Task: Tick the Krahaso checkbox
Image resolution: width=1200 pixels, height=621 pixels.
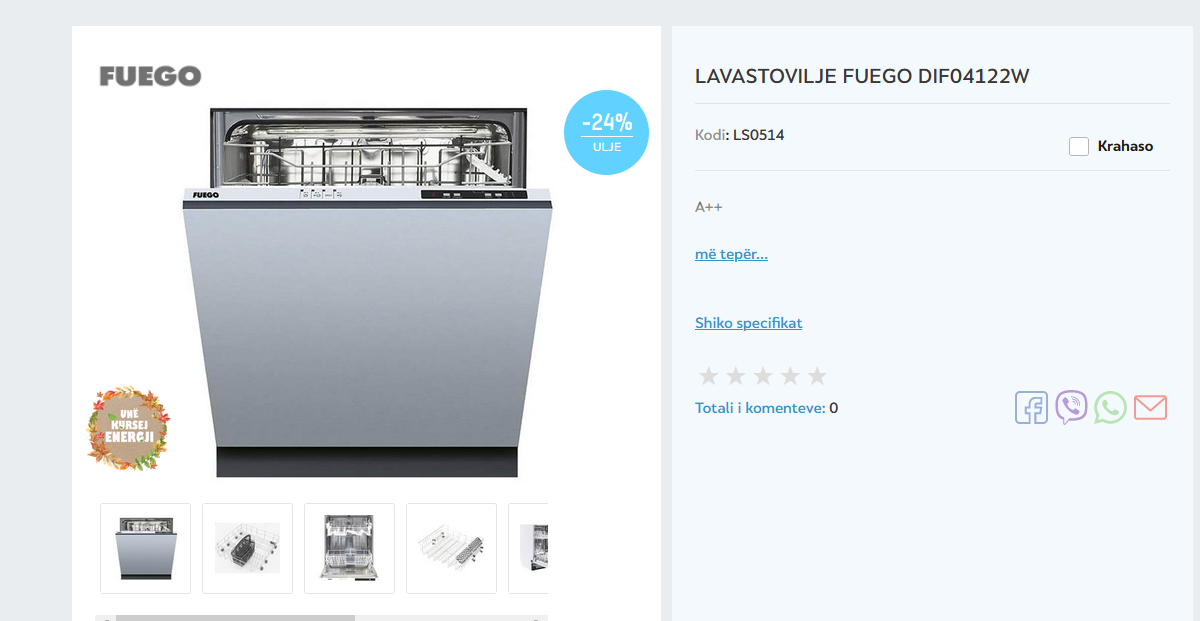Action: coord(1079,146)
